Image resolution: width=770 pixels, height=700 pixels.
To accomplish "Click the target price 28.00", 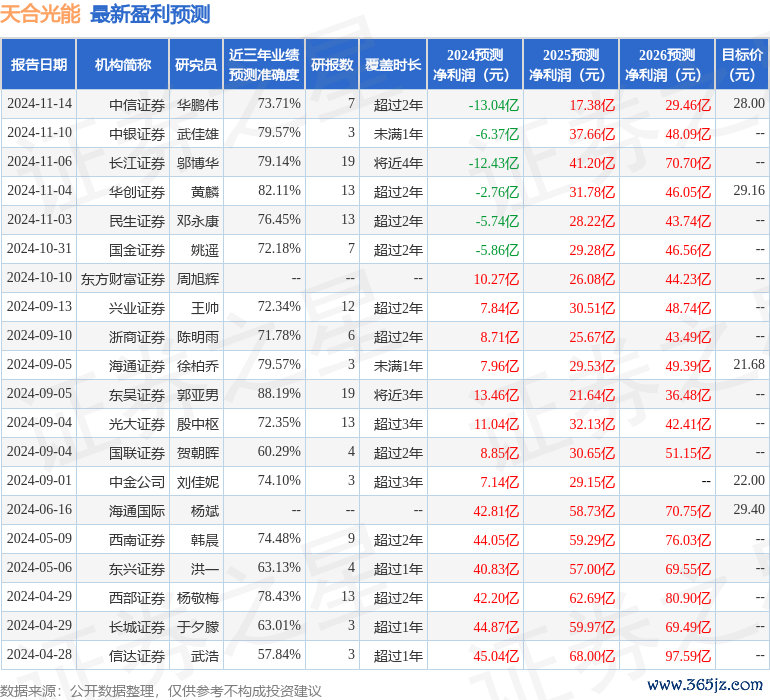I will click(749, 104).
